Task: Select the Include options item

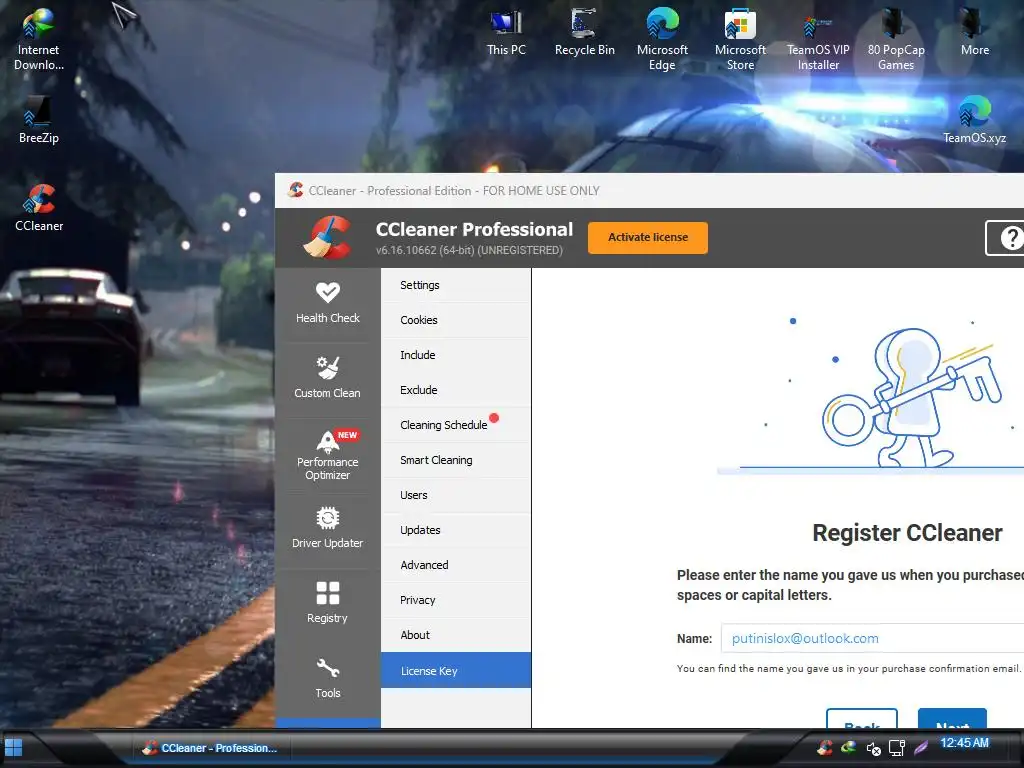Action: click(456, 355)
